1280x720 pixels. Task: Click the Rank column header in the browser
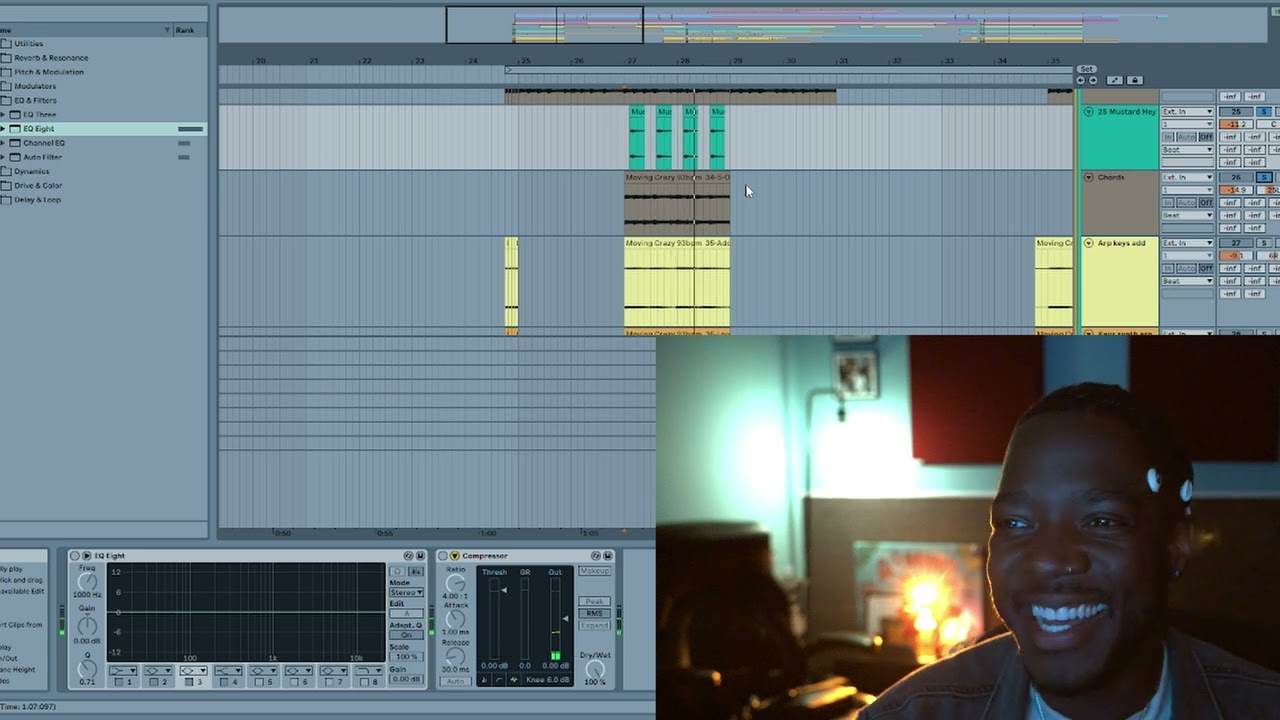(184, 30)
